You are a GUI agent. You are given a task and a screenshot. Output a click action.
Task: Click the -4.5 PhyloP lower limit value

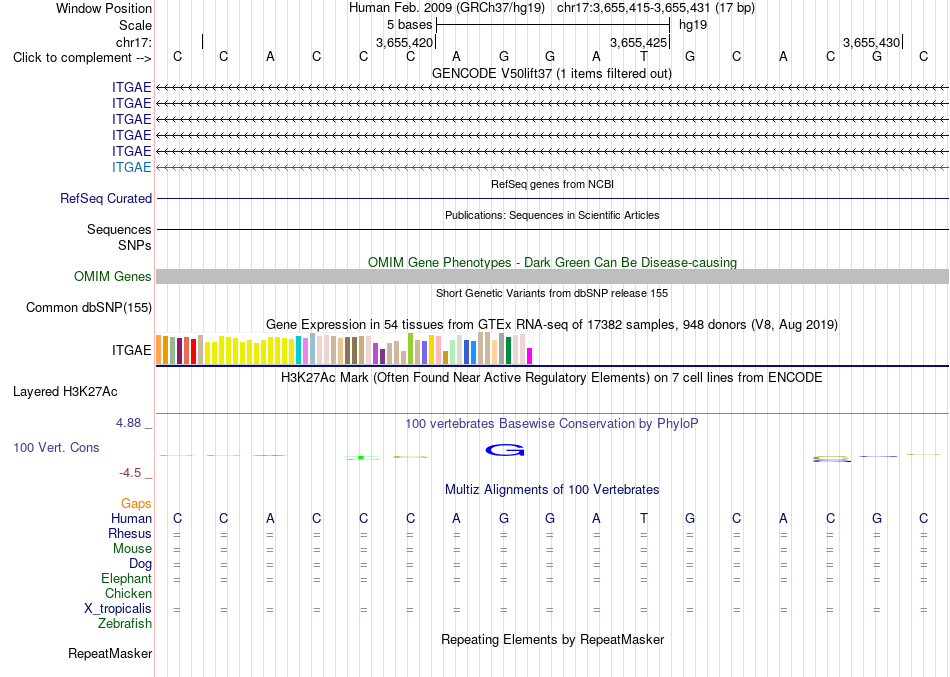click(130, 473)
